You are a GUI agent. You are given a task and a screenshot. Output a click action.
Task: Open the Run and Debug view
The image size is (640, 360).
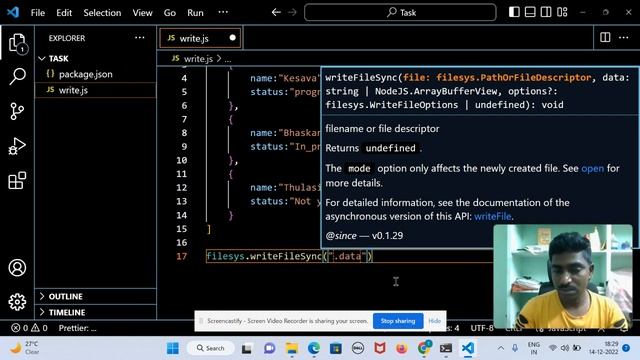click(17, 146)
